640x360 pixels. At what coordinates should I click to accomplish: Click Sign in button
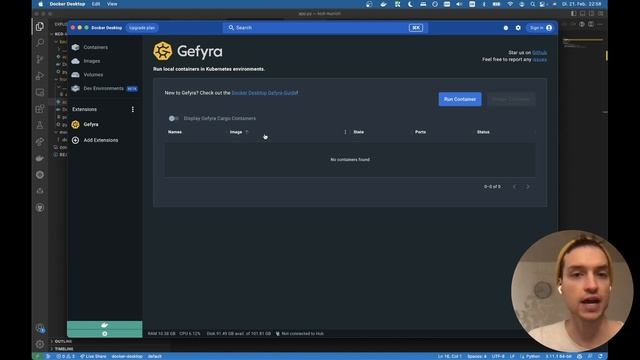[x=541, y=28]
